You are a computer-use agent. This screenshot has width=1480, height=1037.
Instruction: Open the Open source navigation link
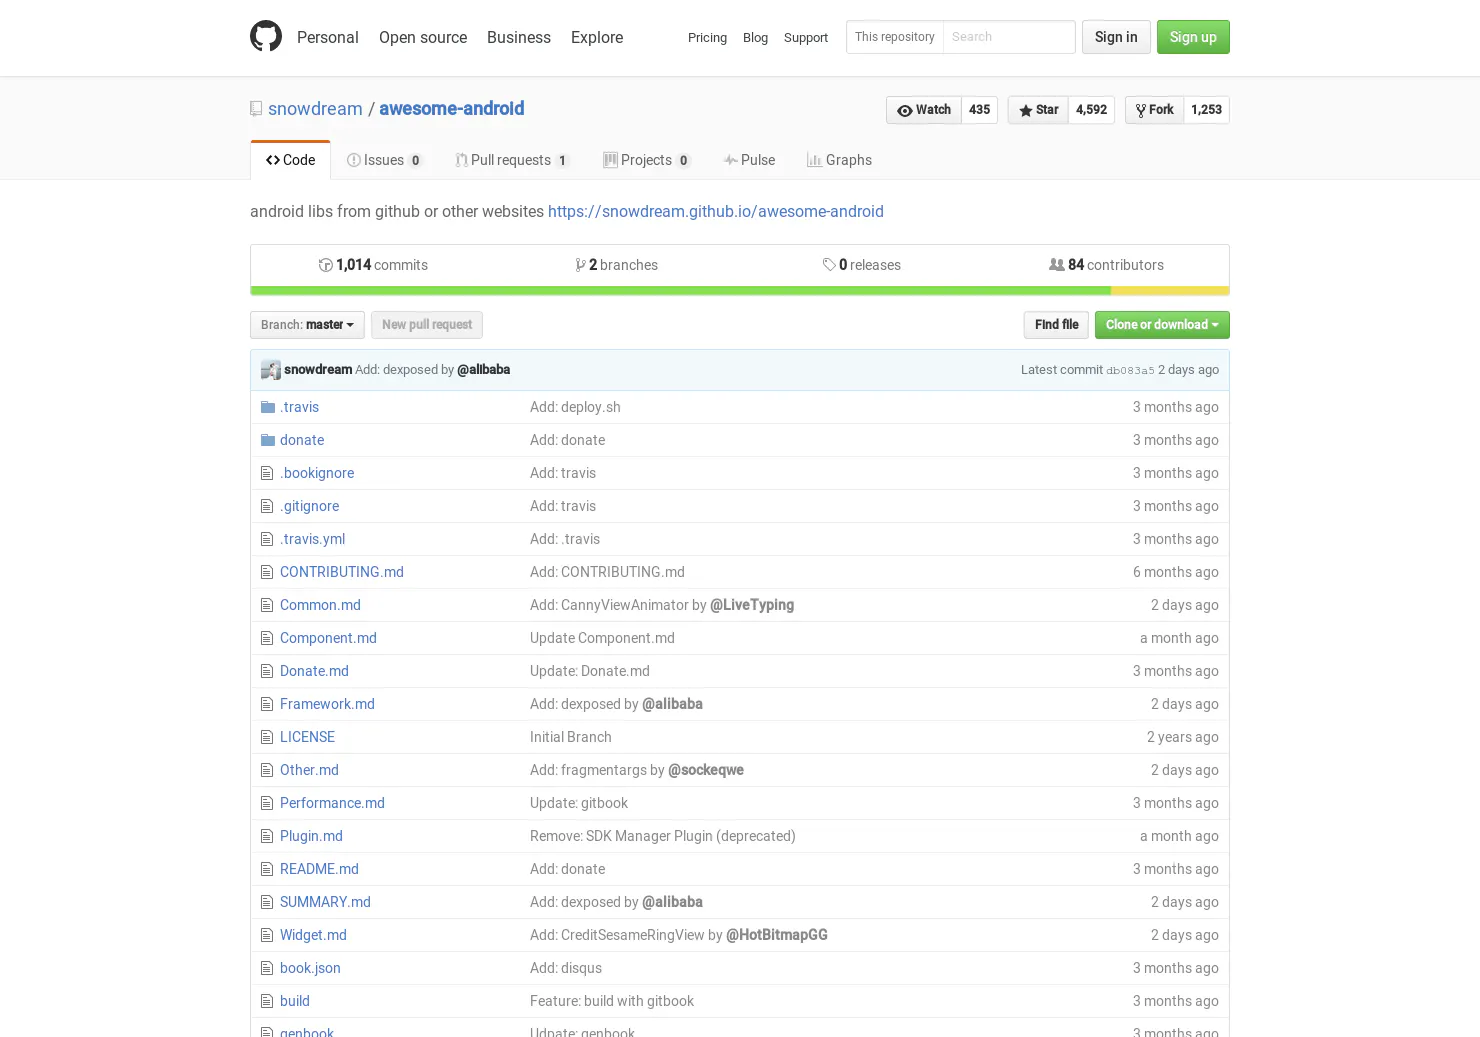(x=423, y=37)
